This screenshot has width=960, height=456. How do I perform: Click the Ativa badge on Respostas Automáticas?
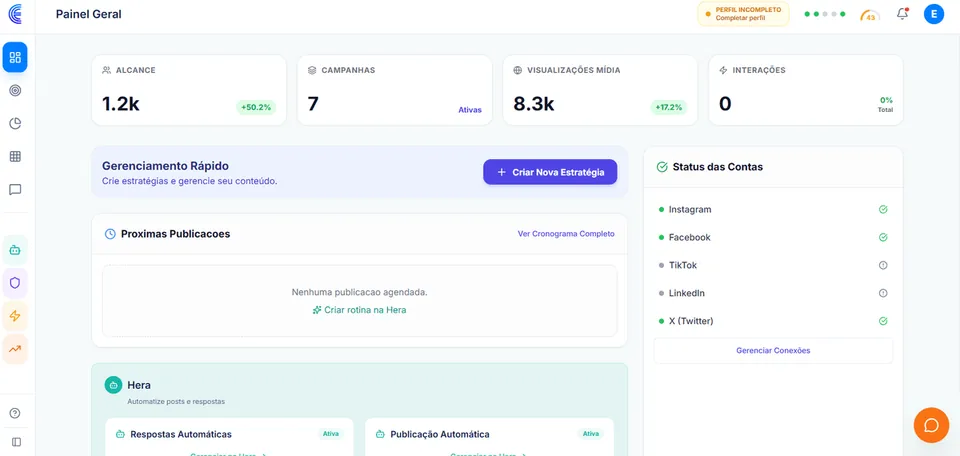coord(331,434)
